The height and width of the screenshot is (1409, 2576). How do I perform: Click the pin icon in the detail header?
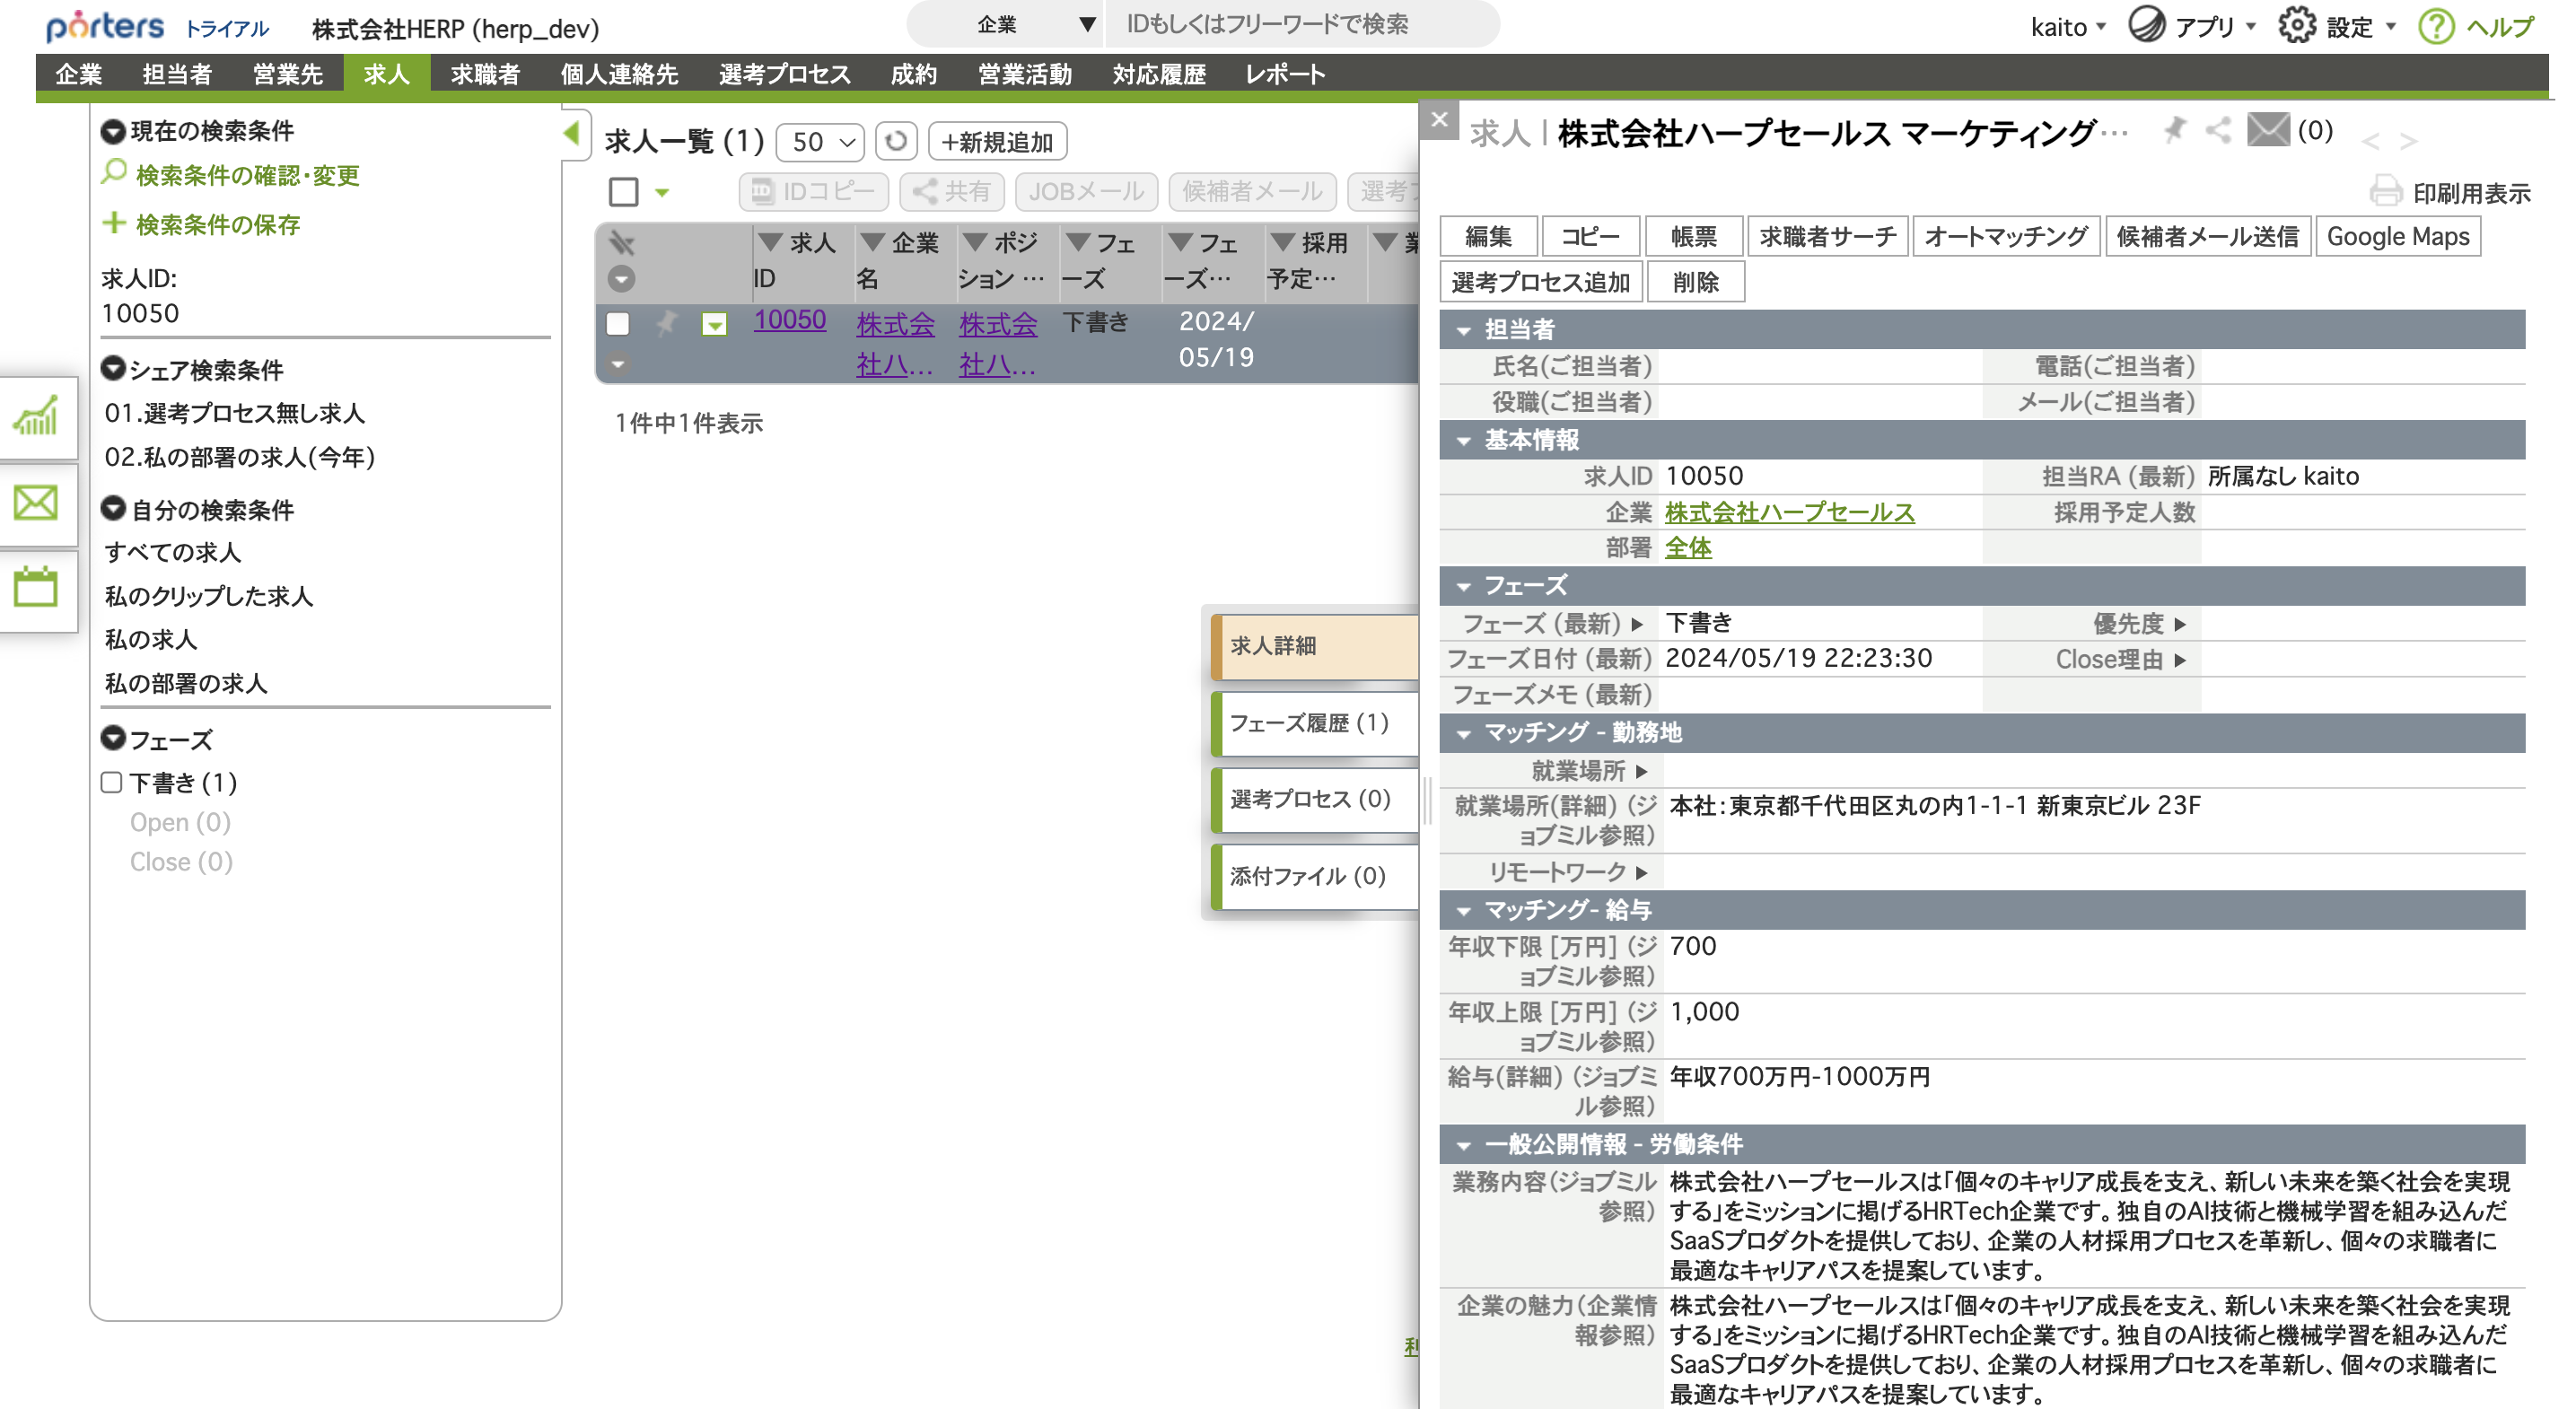pos(2173,130)
